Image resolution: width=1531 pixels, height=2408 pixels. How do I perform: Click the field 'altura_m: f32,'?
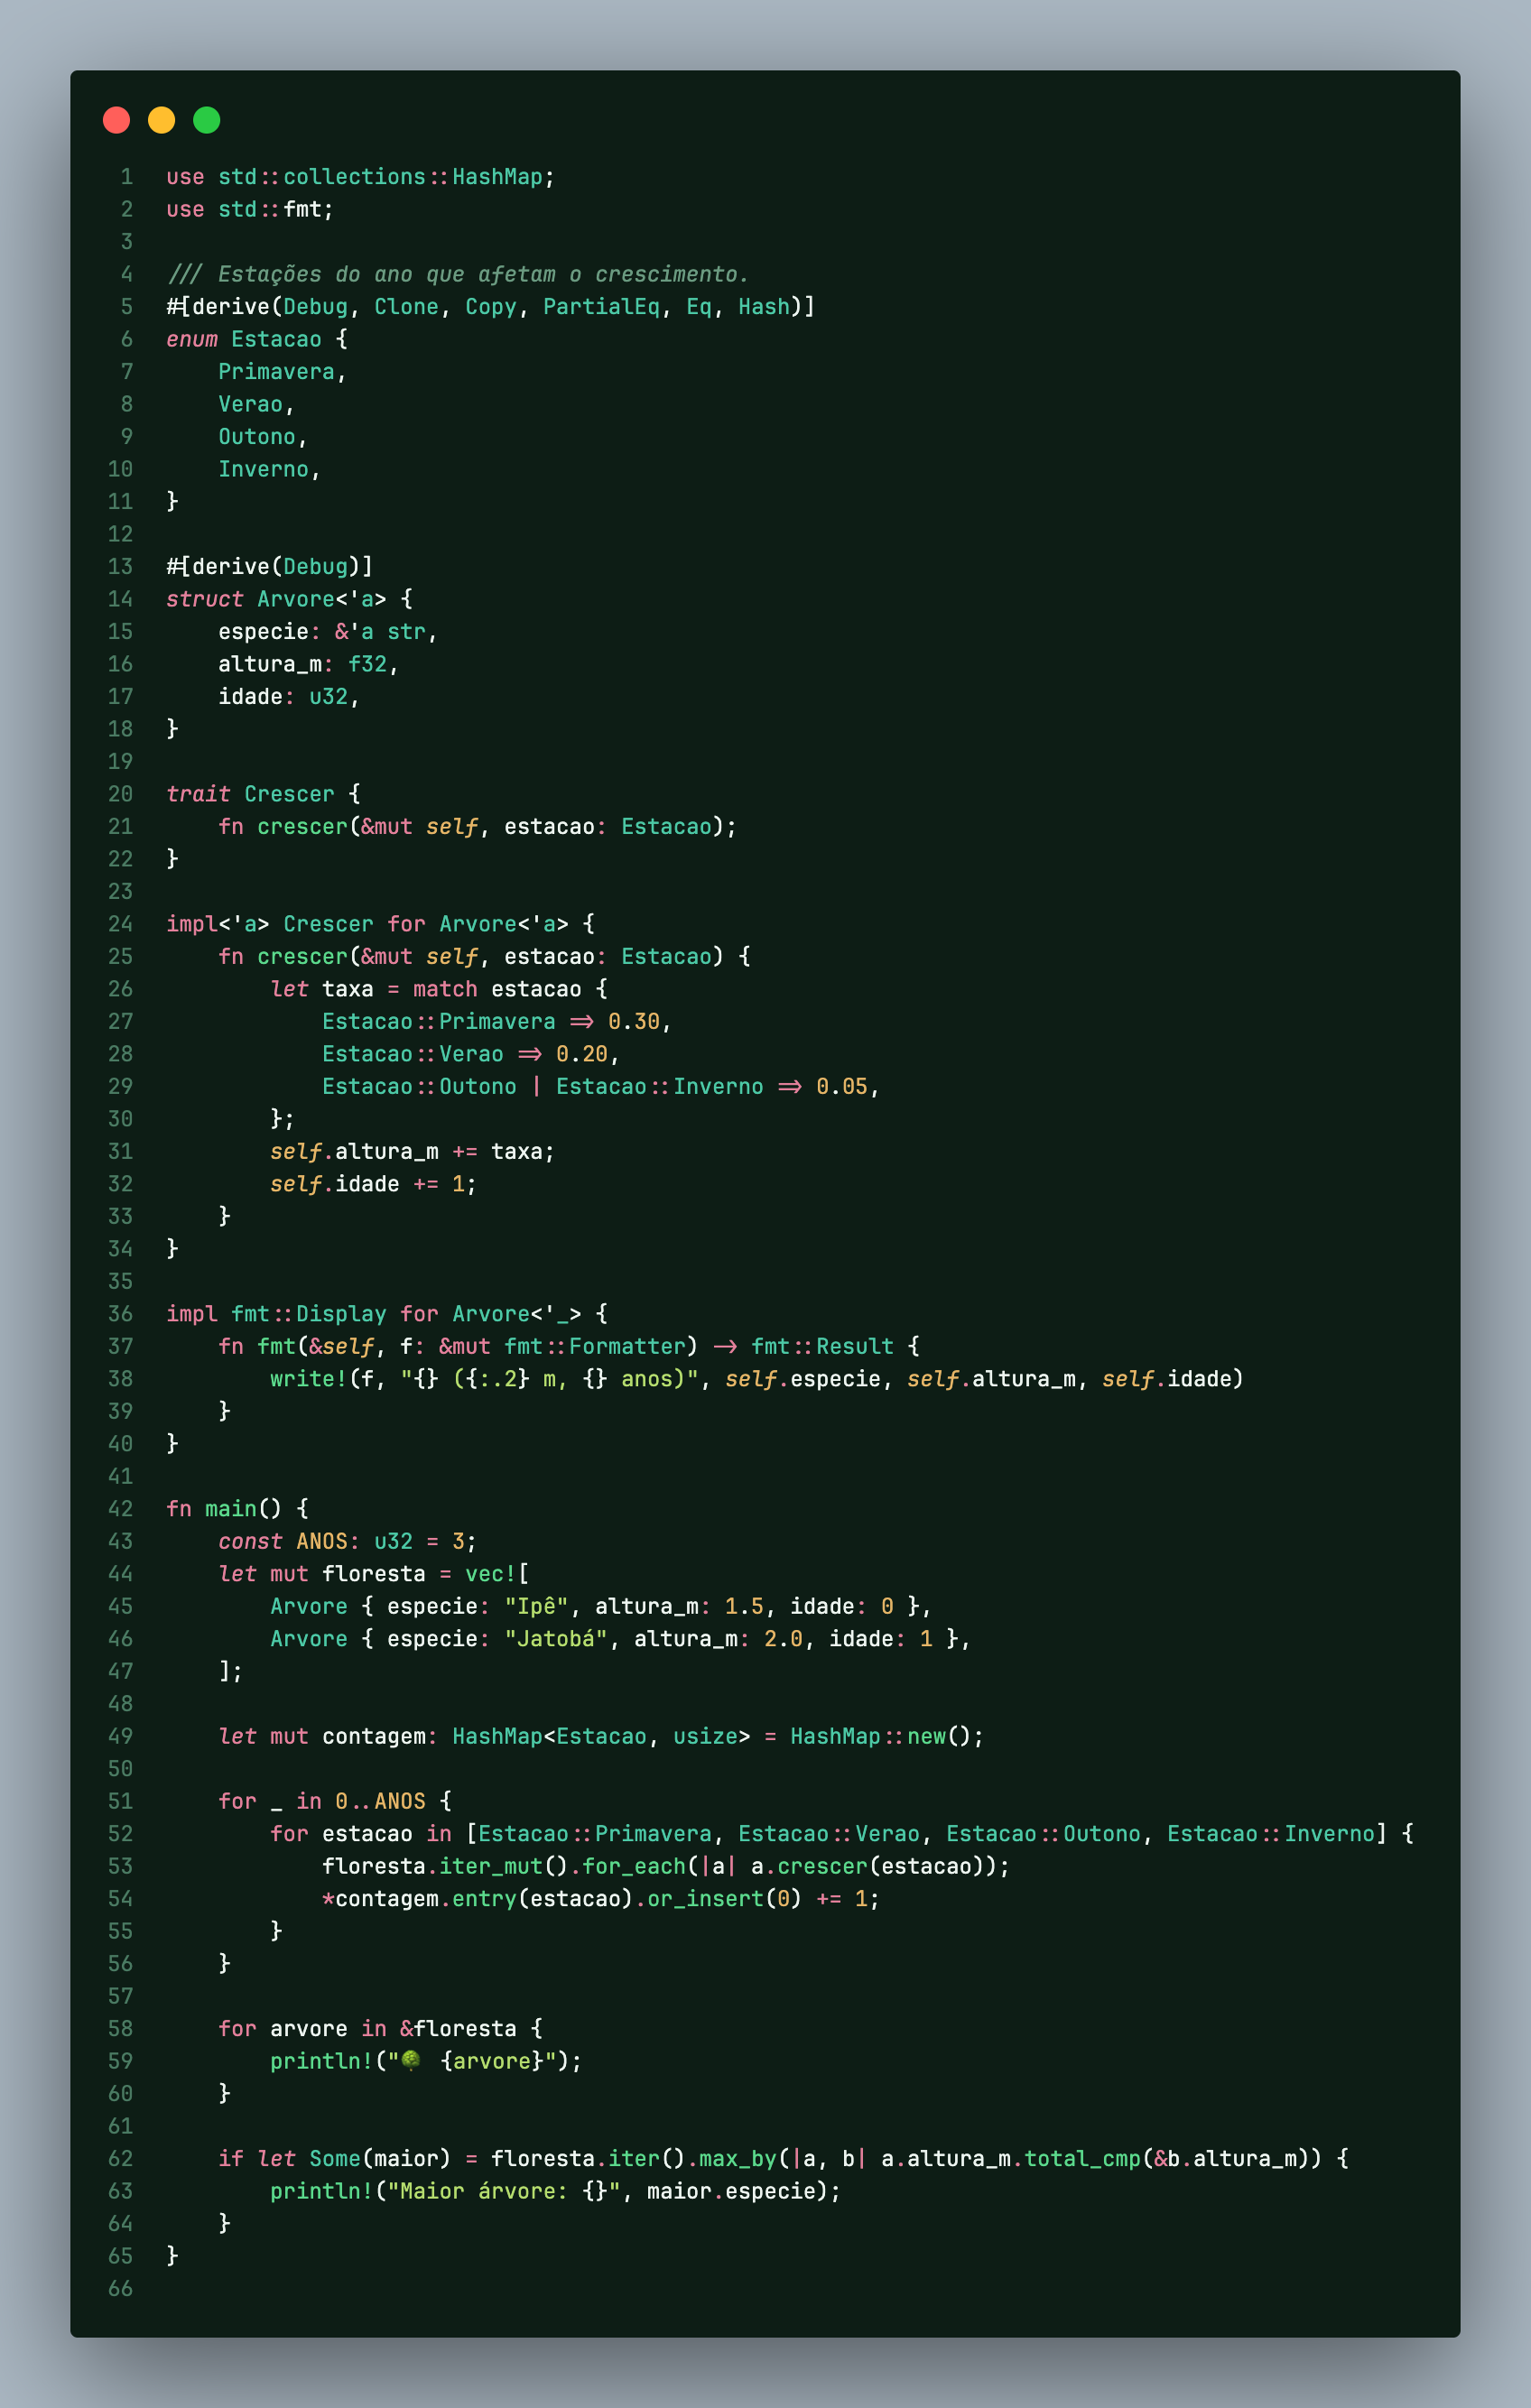308,664
